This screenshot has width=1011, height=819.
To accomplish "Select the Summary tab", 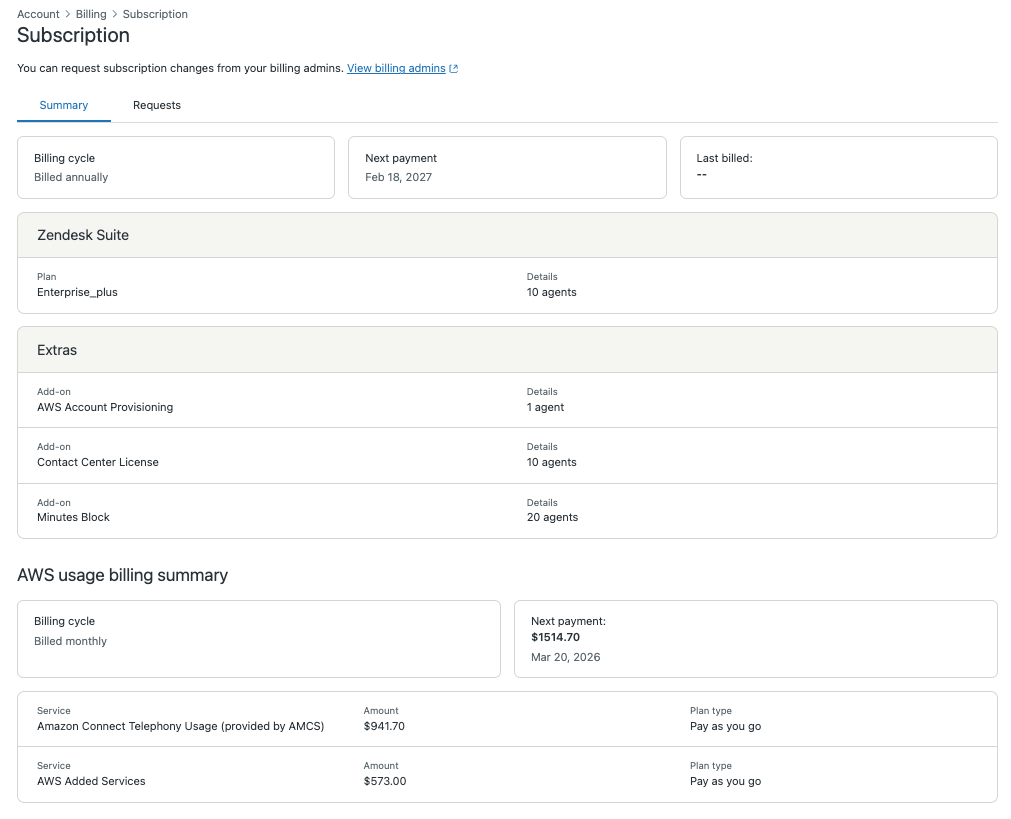I will [x=64, y=105].
